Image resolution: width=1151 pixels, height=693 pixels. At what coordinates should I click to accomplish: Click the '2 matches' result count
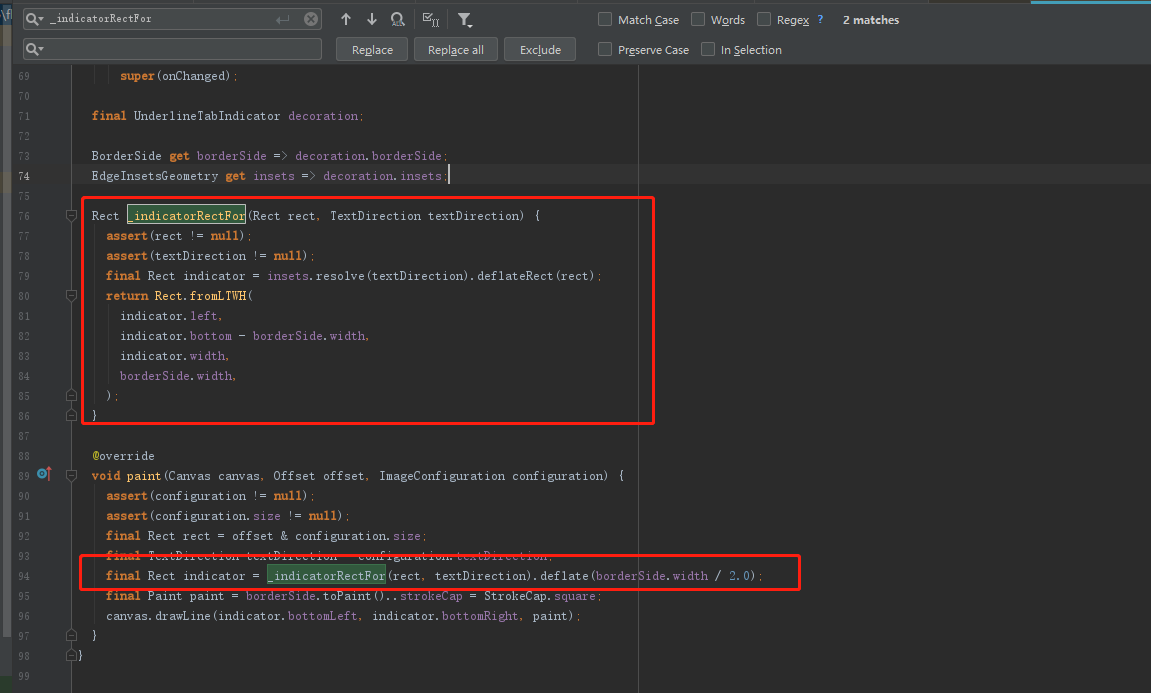tap(871, 20)
